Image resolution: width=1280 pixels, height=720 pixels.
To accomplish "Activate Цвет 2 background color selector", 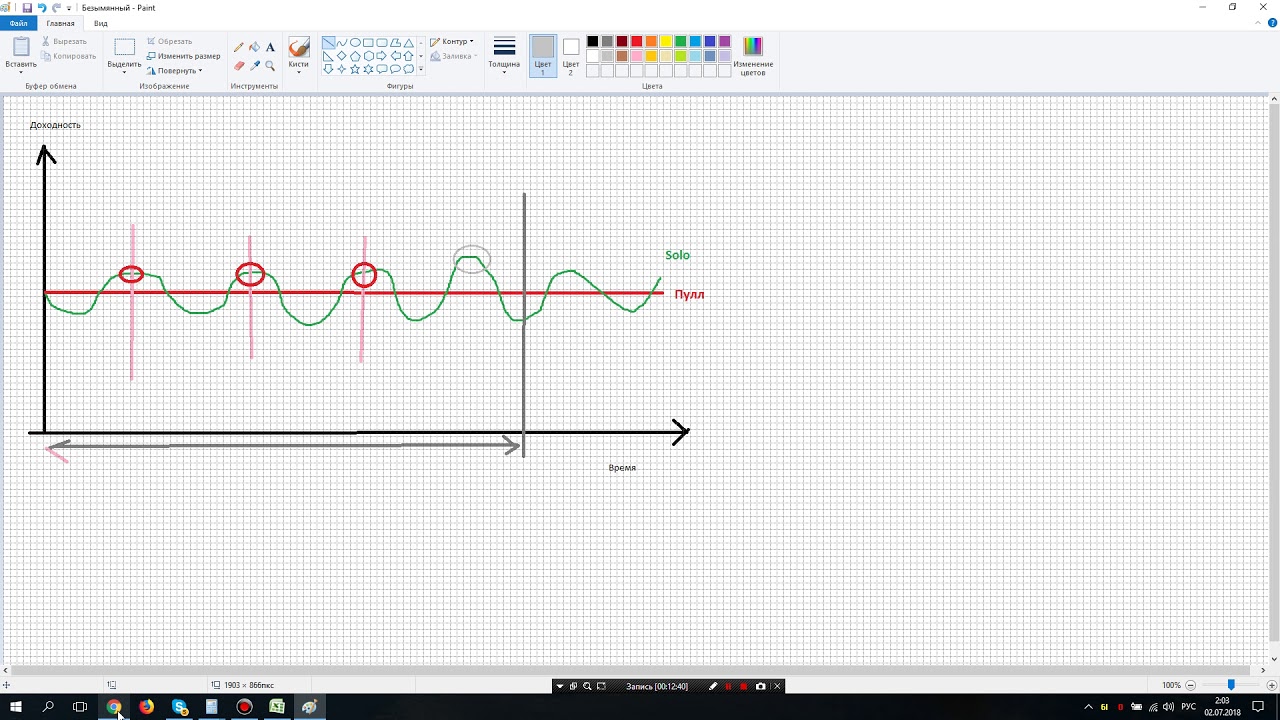I will [570, 55].
